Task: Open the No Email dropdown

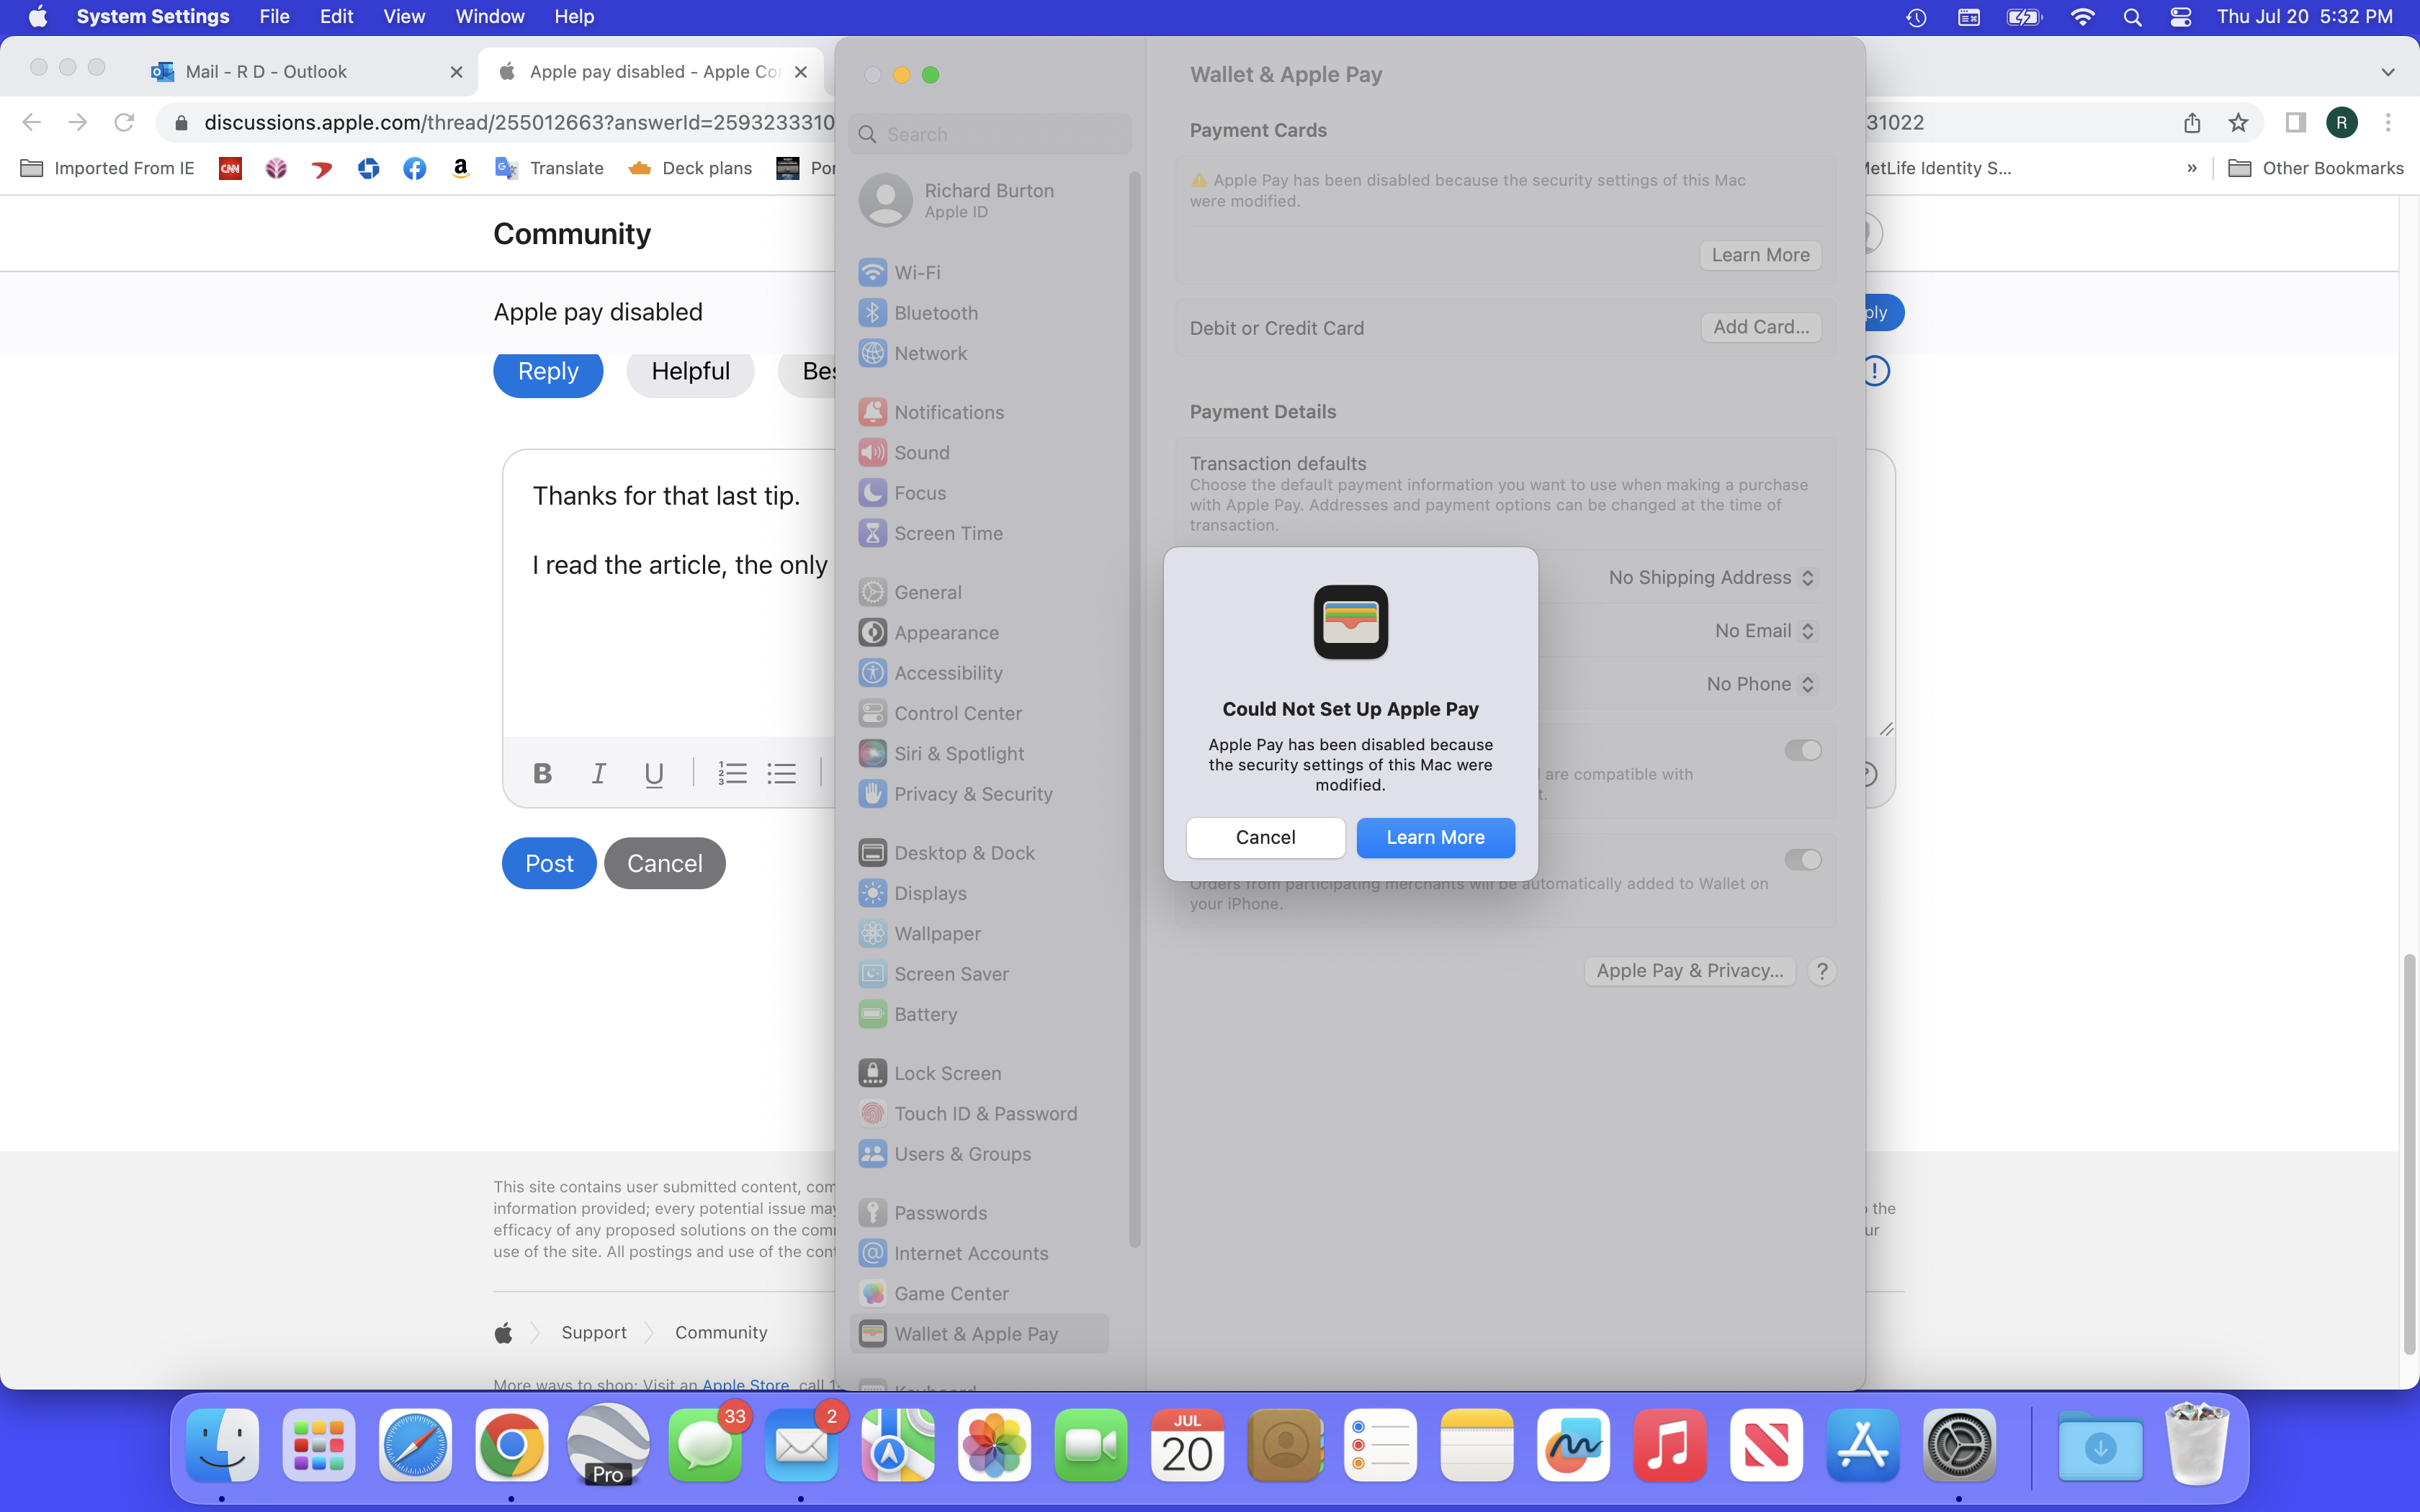Action: click(1763, 631)
